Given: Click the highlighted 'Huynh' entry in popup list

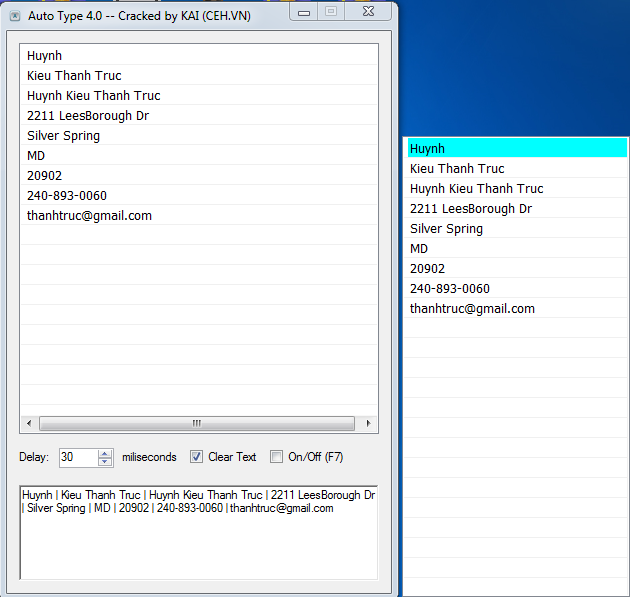Looking at the screenshot, I should pos(516,149).
